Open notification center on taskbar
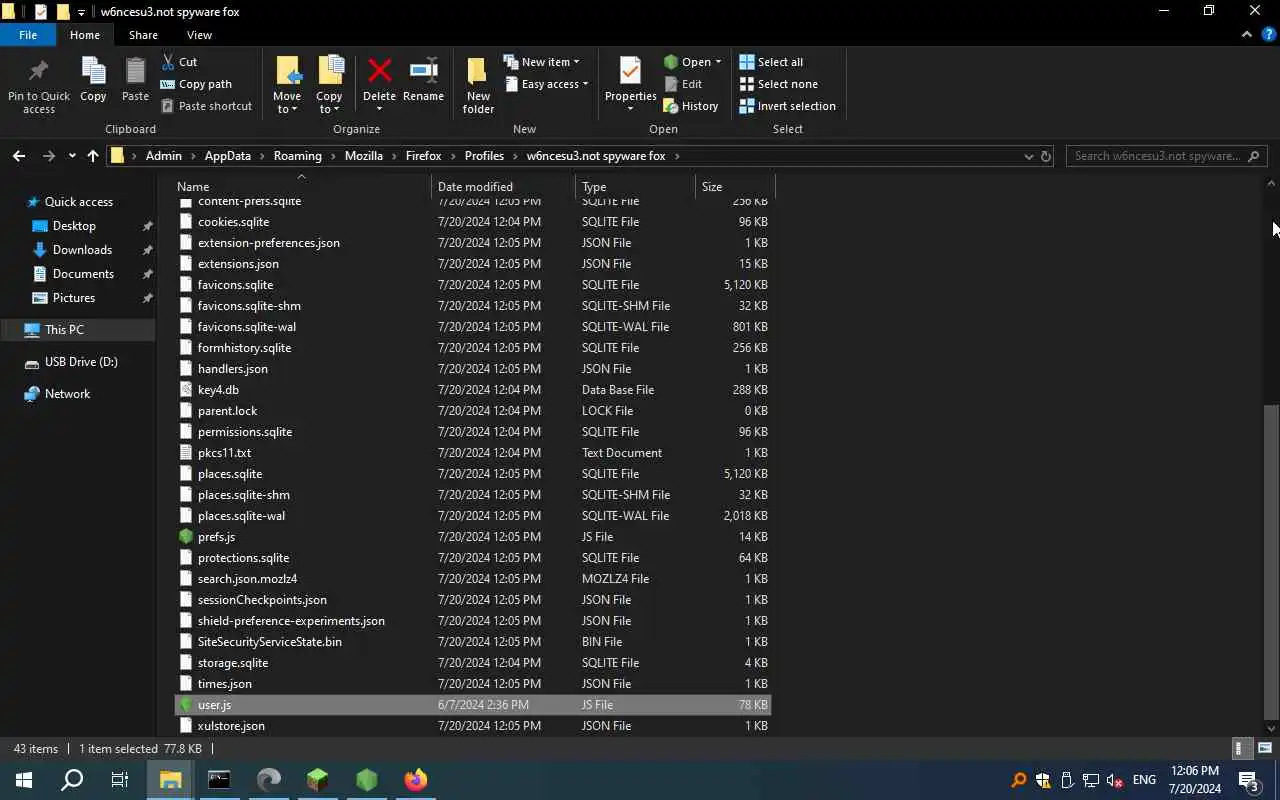The image size is (1280, 800). click(x=1249, y=780)
